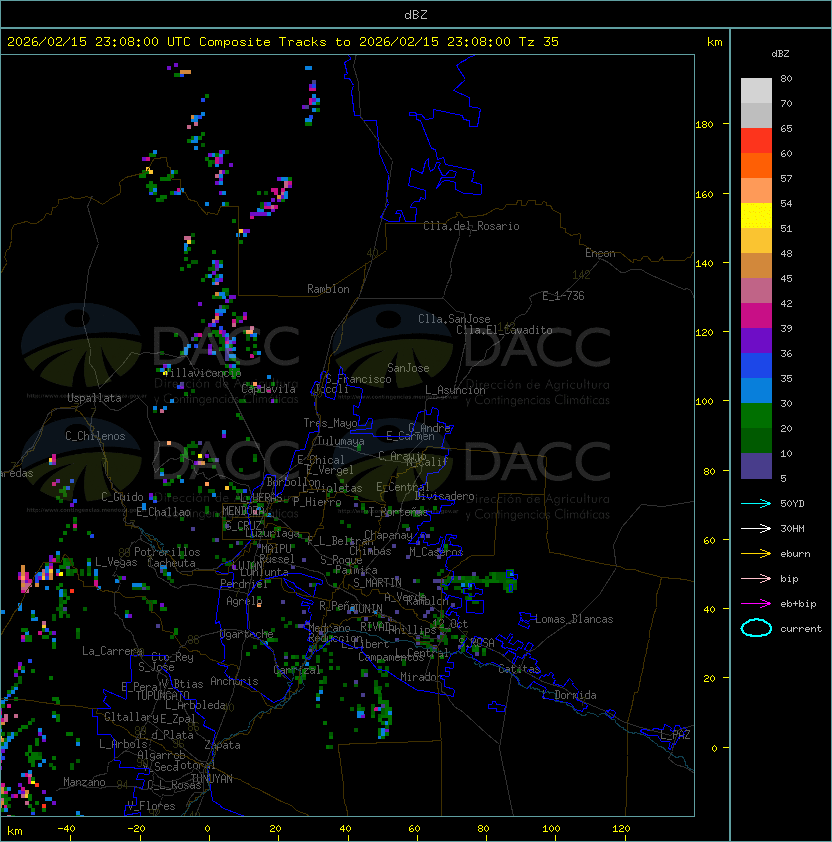Click the cyan 'current' ellipse legend icon
This screenshot has width=832, height=842.
[x=756, y=628]
